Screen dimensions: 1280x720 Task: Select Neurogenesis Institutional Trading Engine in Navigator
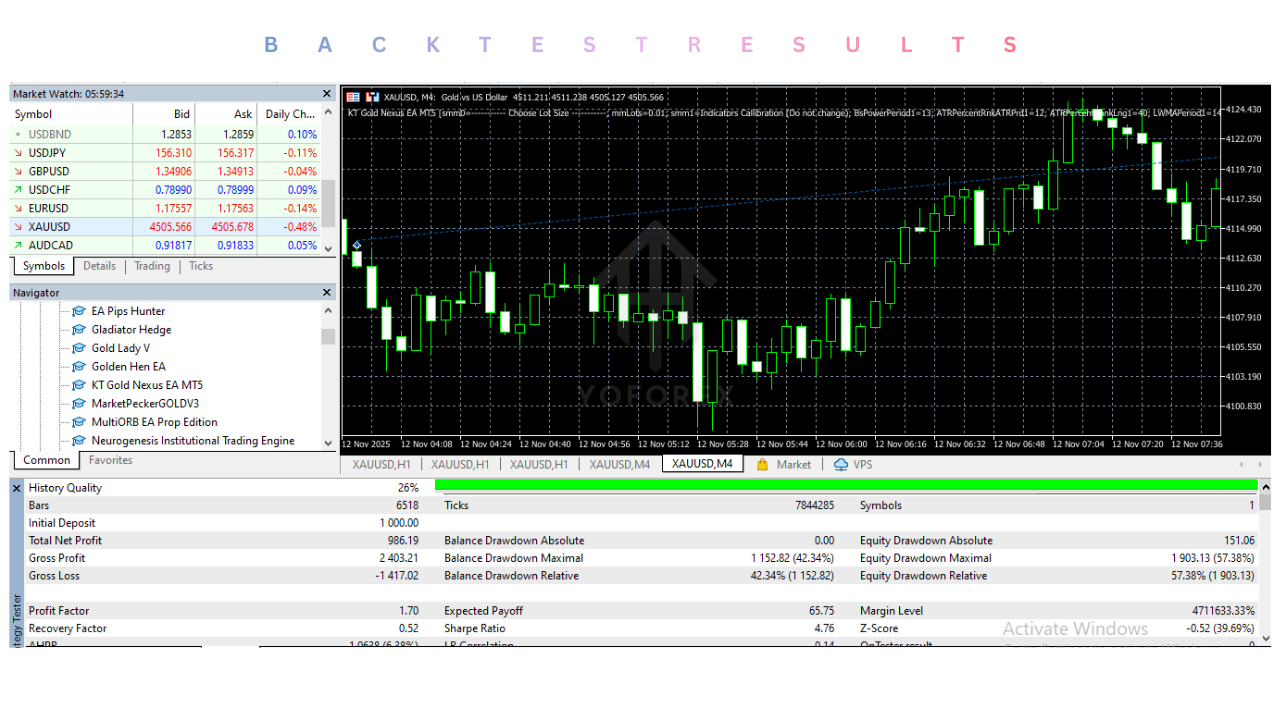point(192,441)
